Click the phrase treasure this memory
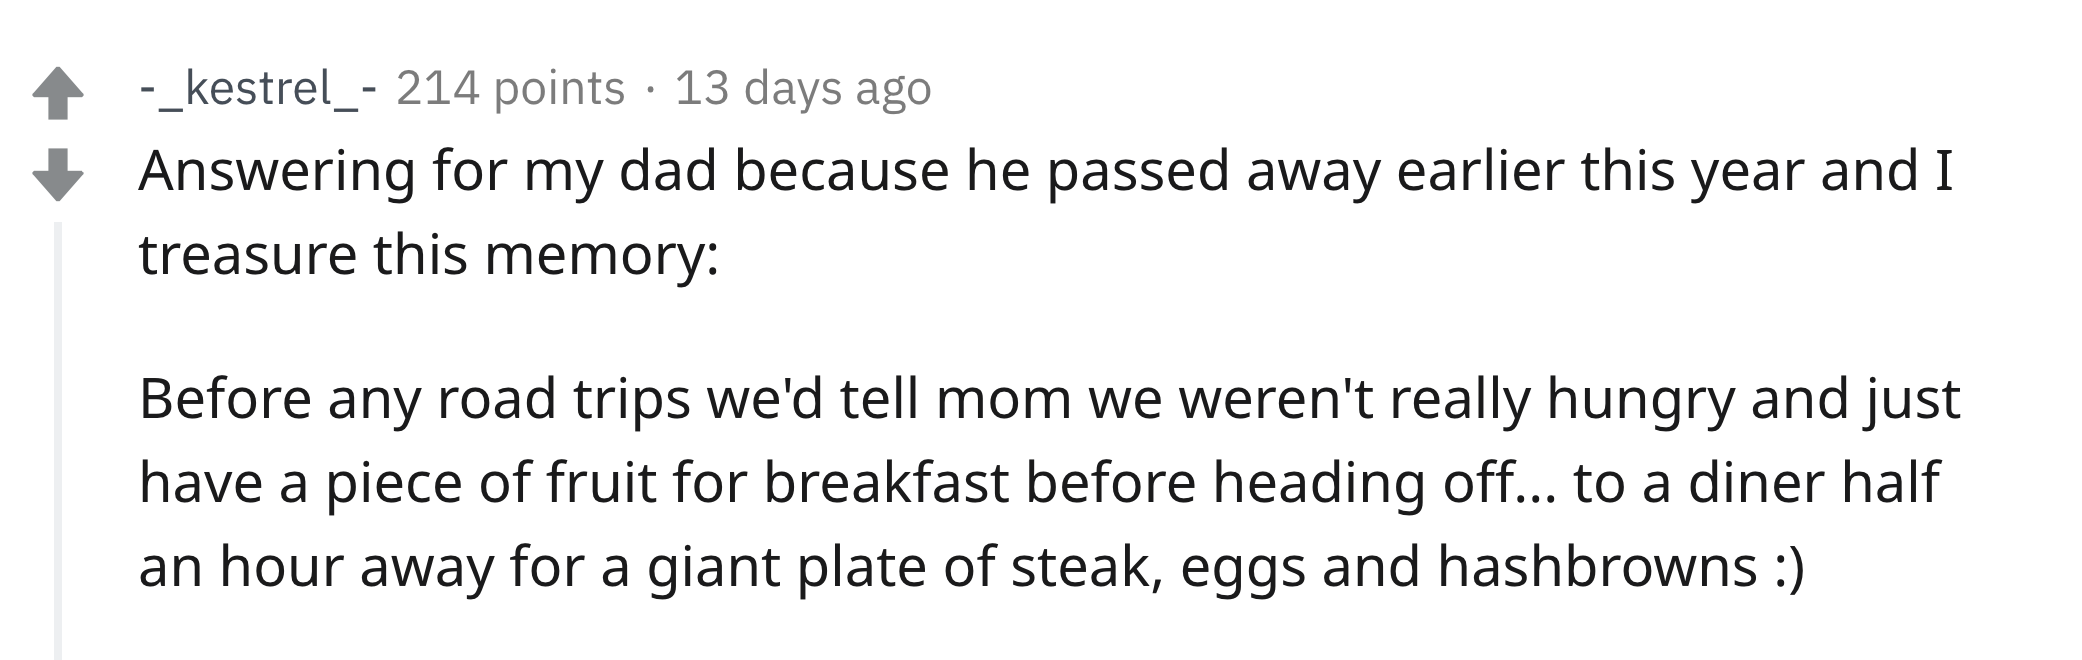2082x660 pixels. (x=428, y=255)
